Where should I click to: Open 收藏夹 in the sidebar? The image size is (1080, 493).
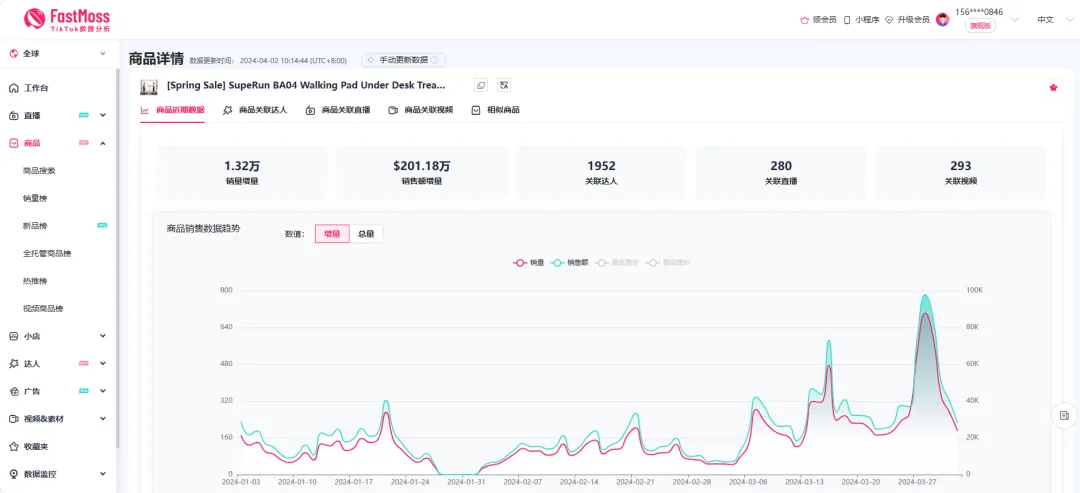34,446
